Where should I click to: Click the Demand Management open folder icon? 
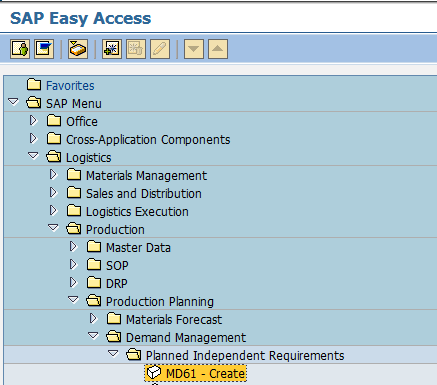[114, 337]
